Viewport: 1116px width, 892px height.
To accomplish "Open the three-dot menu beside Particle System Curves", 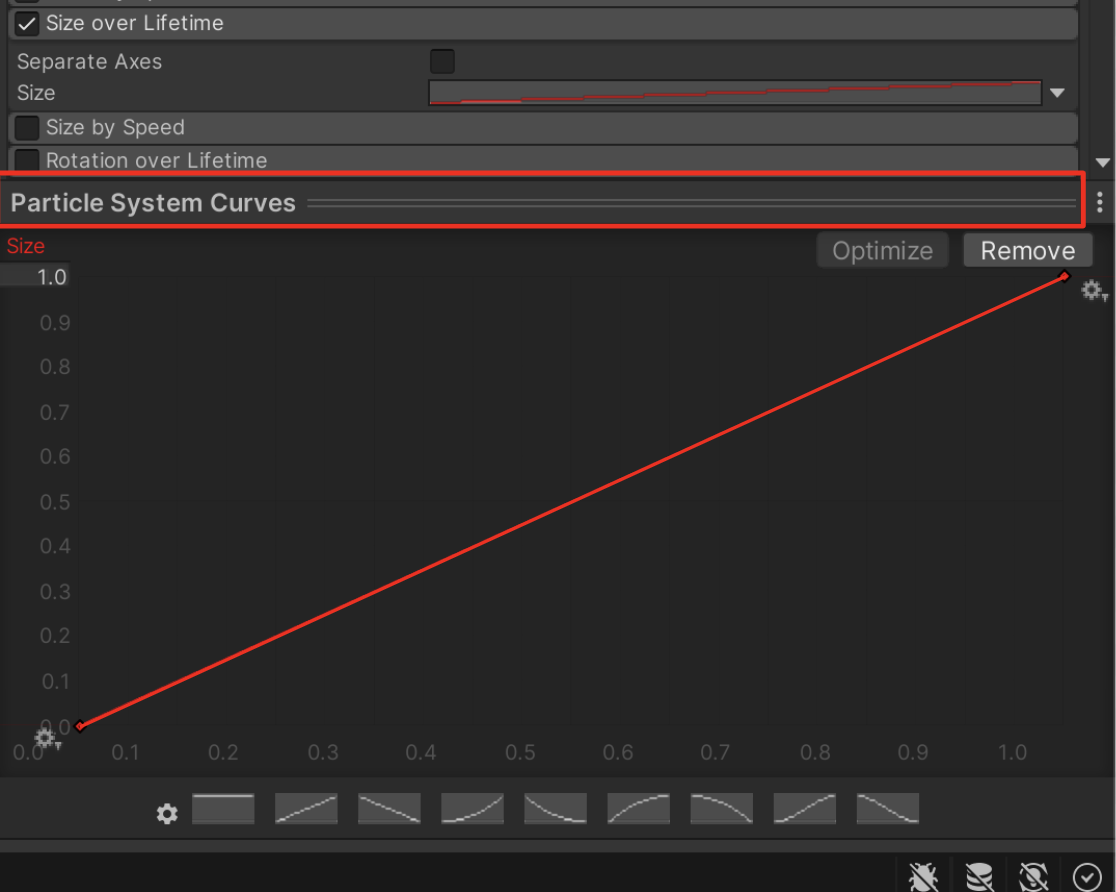I will (x=1099, y=203).
